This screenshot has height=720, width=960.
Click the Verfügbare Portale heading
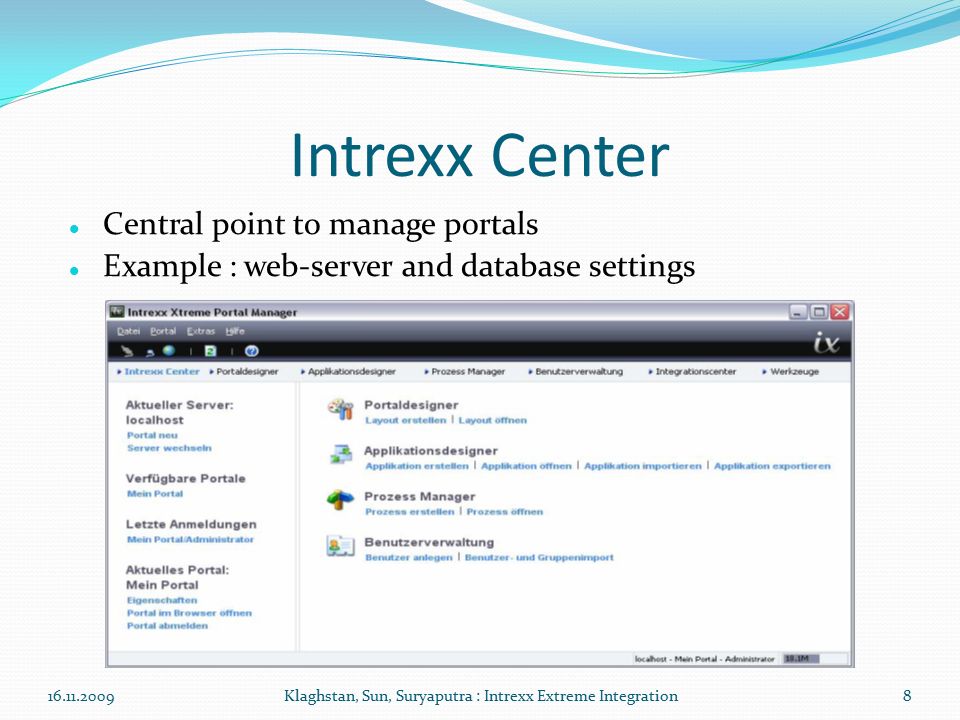point(186,479)
